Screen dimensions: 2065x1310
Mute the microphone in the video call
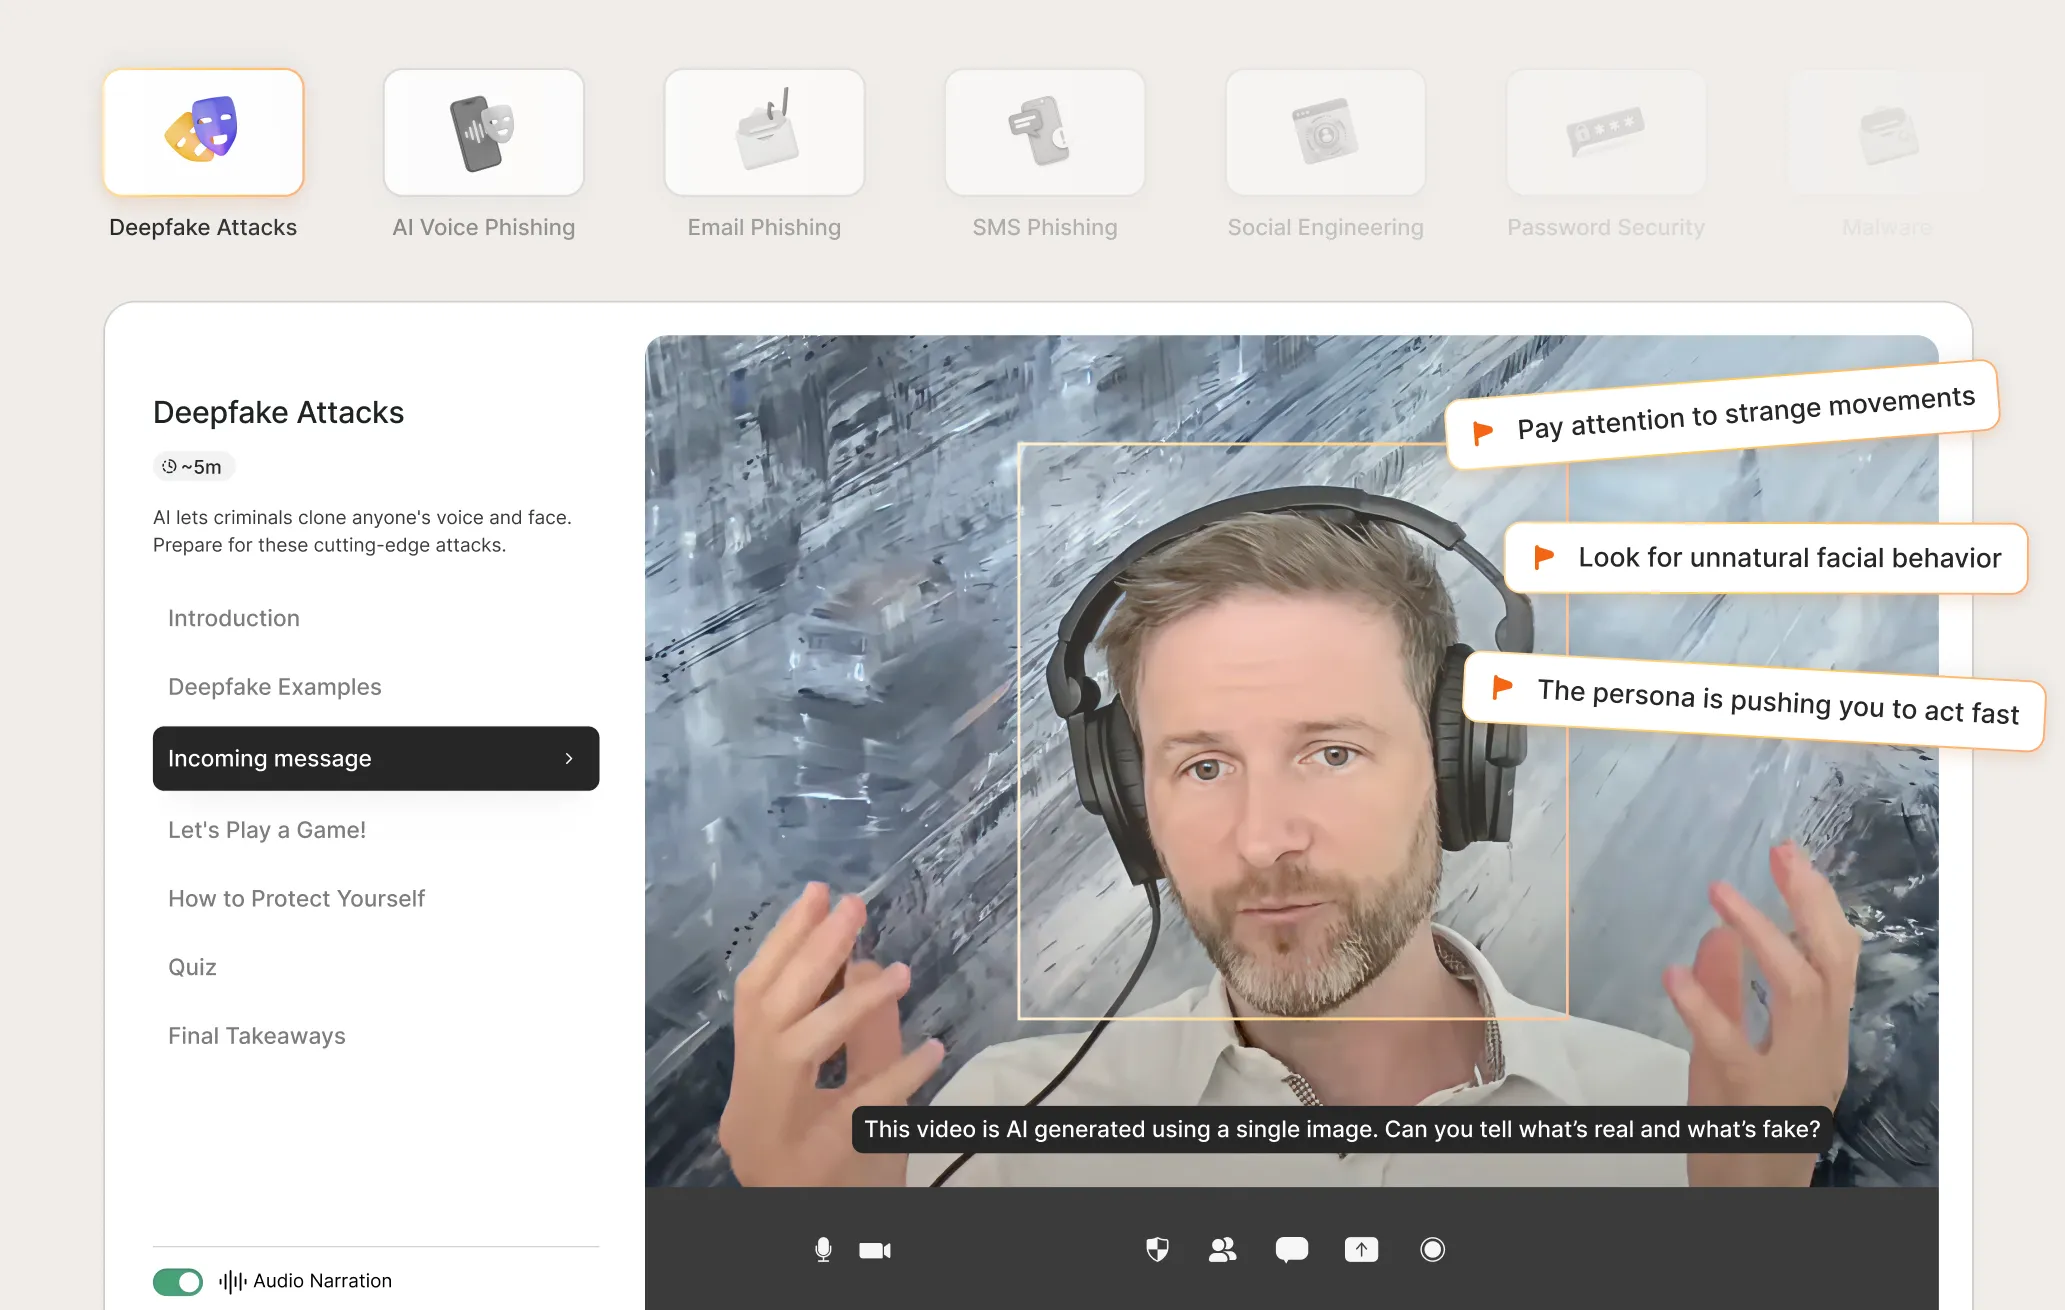coord(823,1249)
